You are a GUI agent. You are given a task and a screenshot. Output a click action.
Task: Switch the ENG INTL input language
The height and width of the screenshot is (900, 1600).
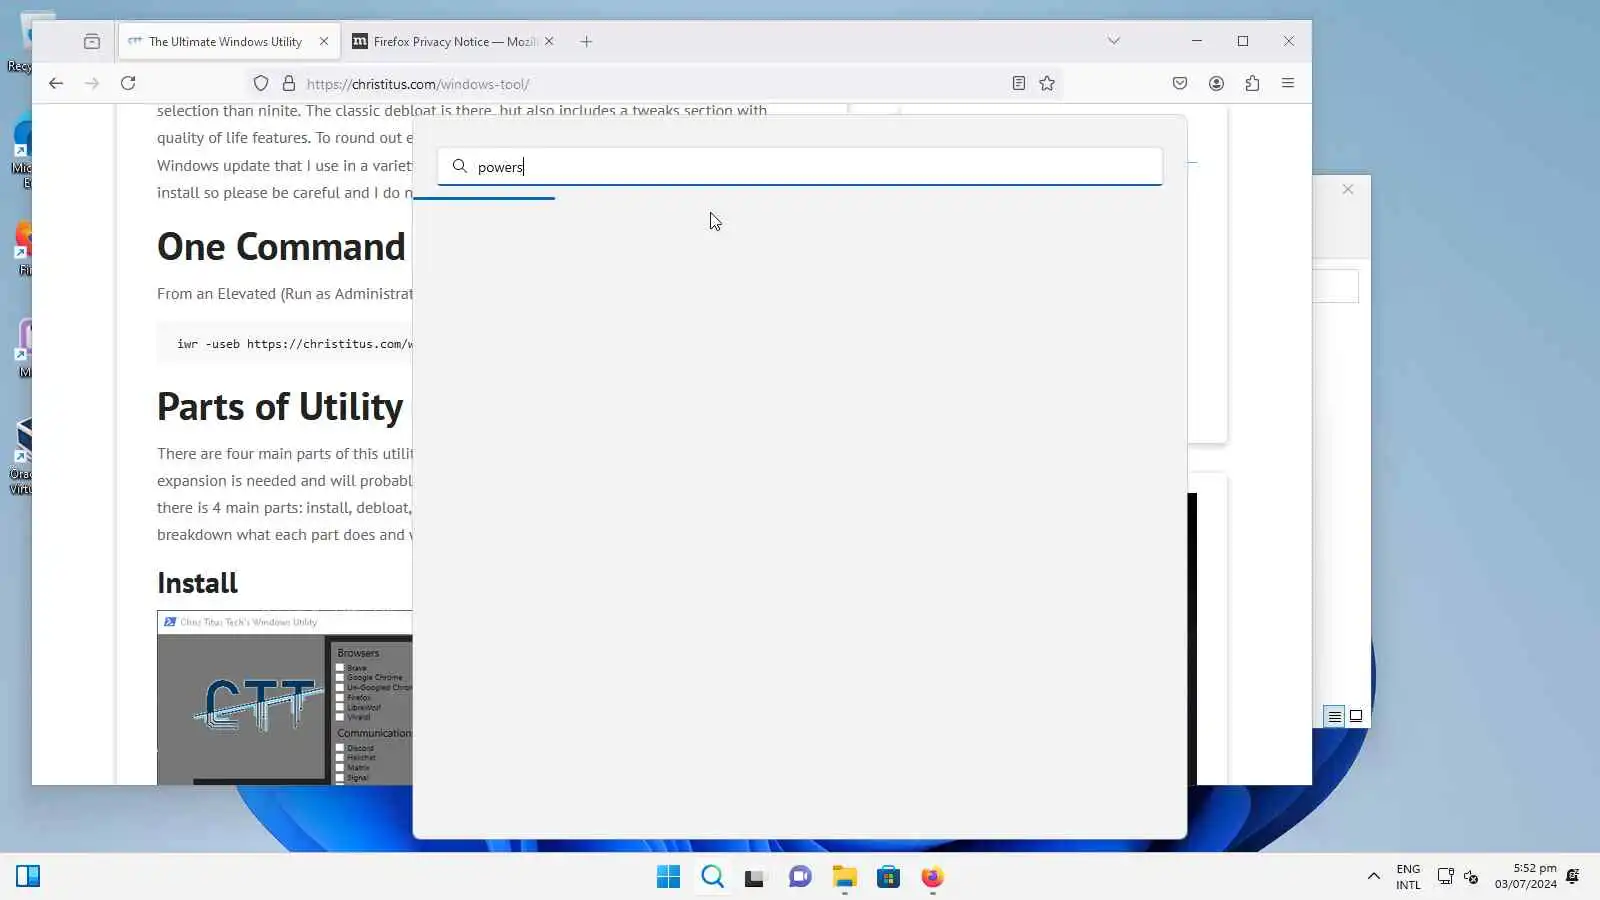coord(1408,877)
